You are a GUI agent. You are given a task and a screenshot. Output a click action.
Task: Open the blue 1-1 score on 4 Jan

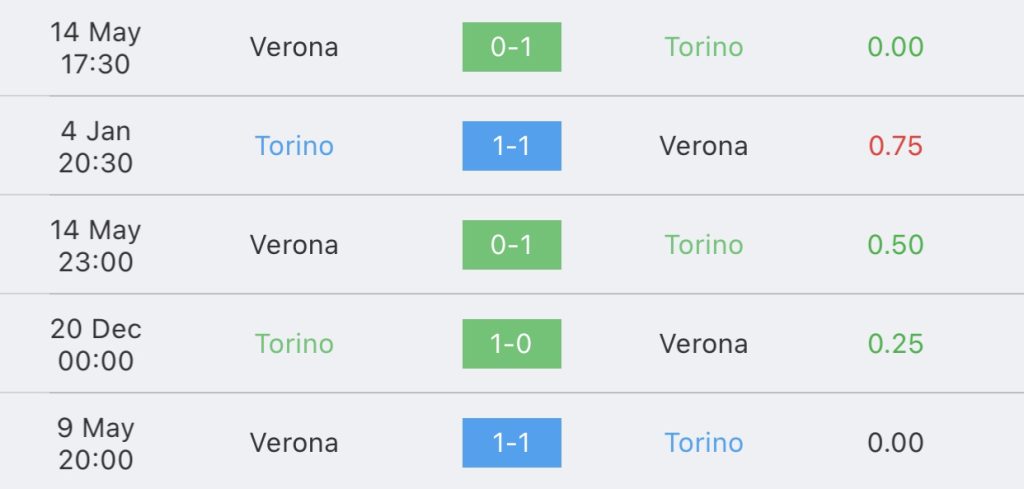click(x=511, y=146)
